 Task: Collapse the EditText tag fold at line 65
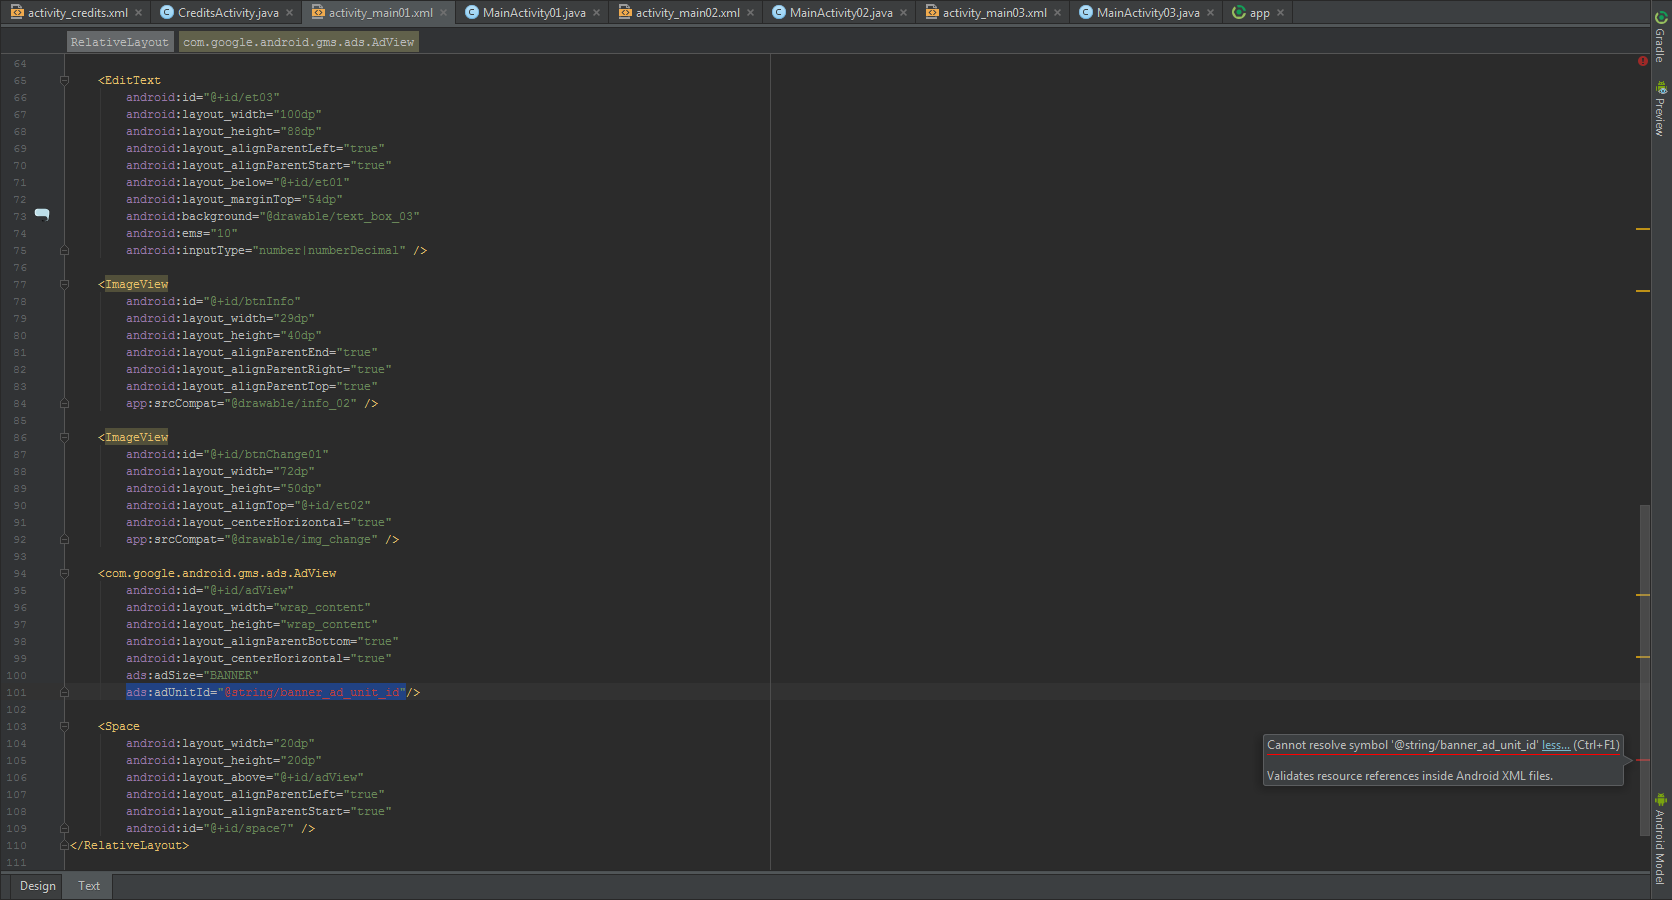coord(64,80)
